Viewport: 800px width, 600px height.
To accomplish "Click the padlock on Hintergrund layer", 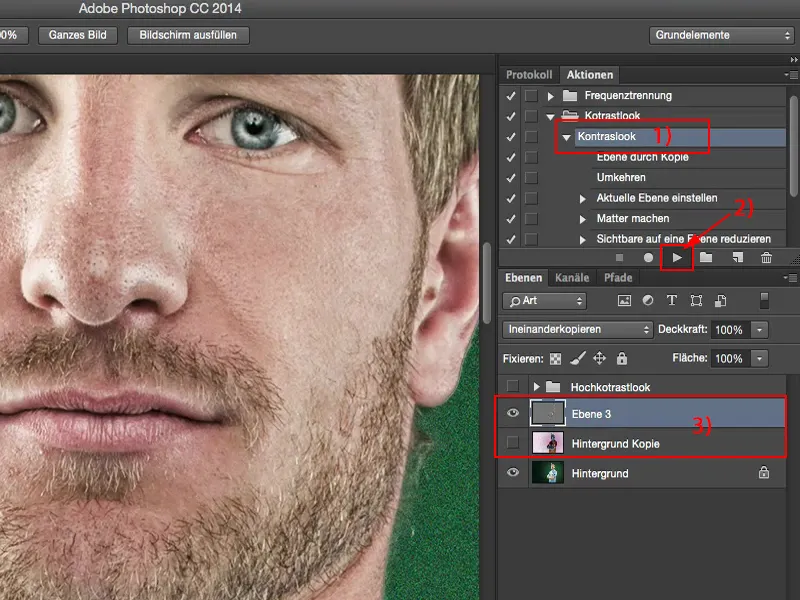I will tap(764, 472).
